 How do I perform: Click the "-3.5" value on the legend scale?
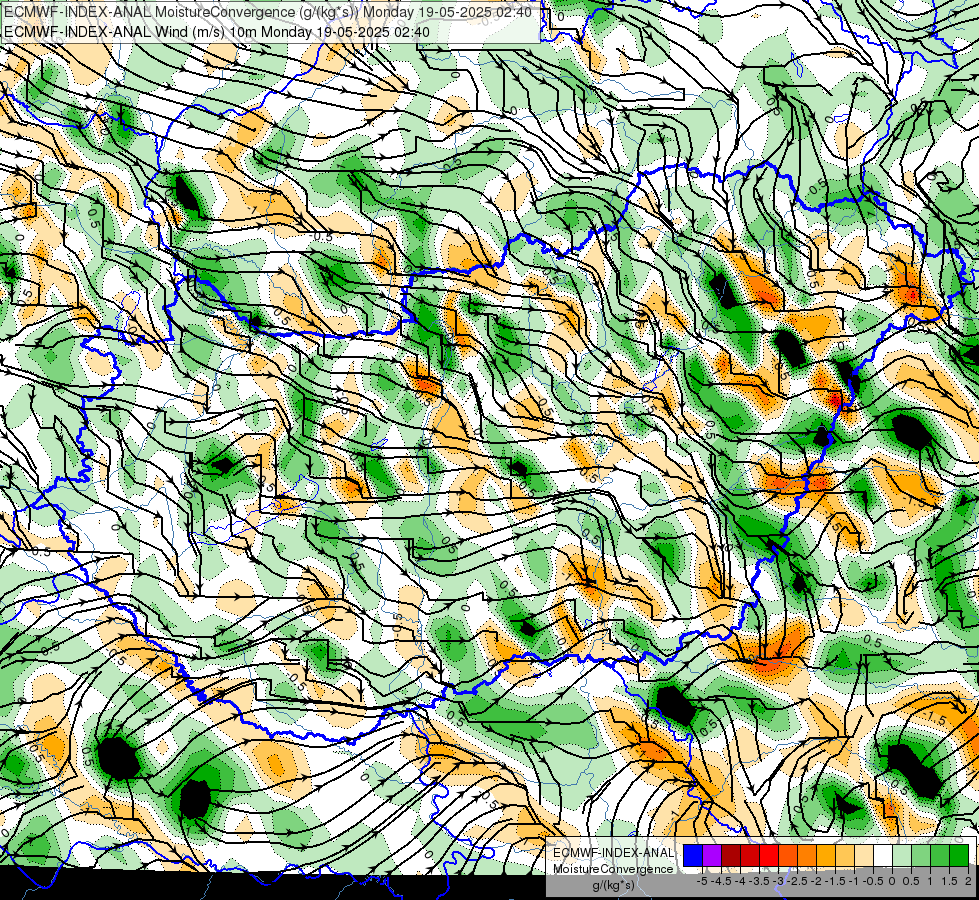click(759, 881)
